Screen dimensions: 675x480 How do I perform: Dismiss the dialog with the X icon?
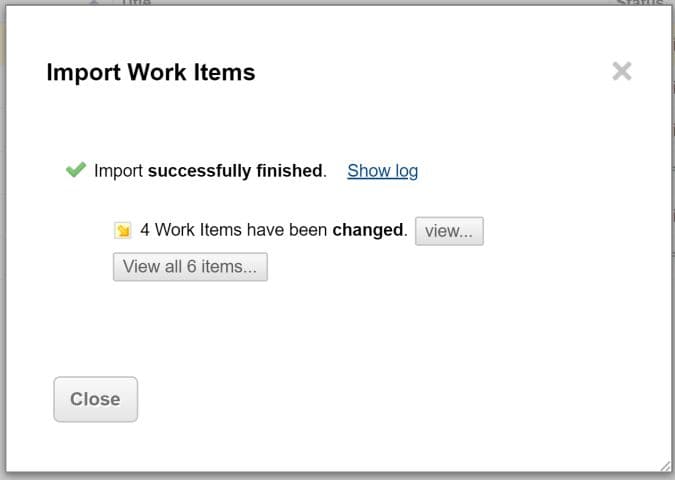coord(622,71)
